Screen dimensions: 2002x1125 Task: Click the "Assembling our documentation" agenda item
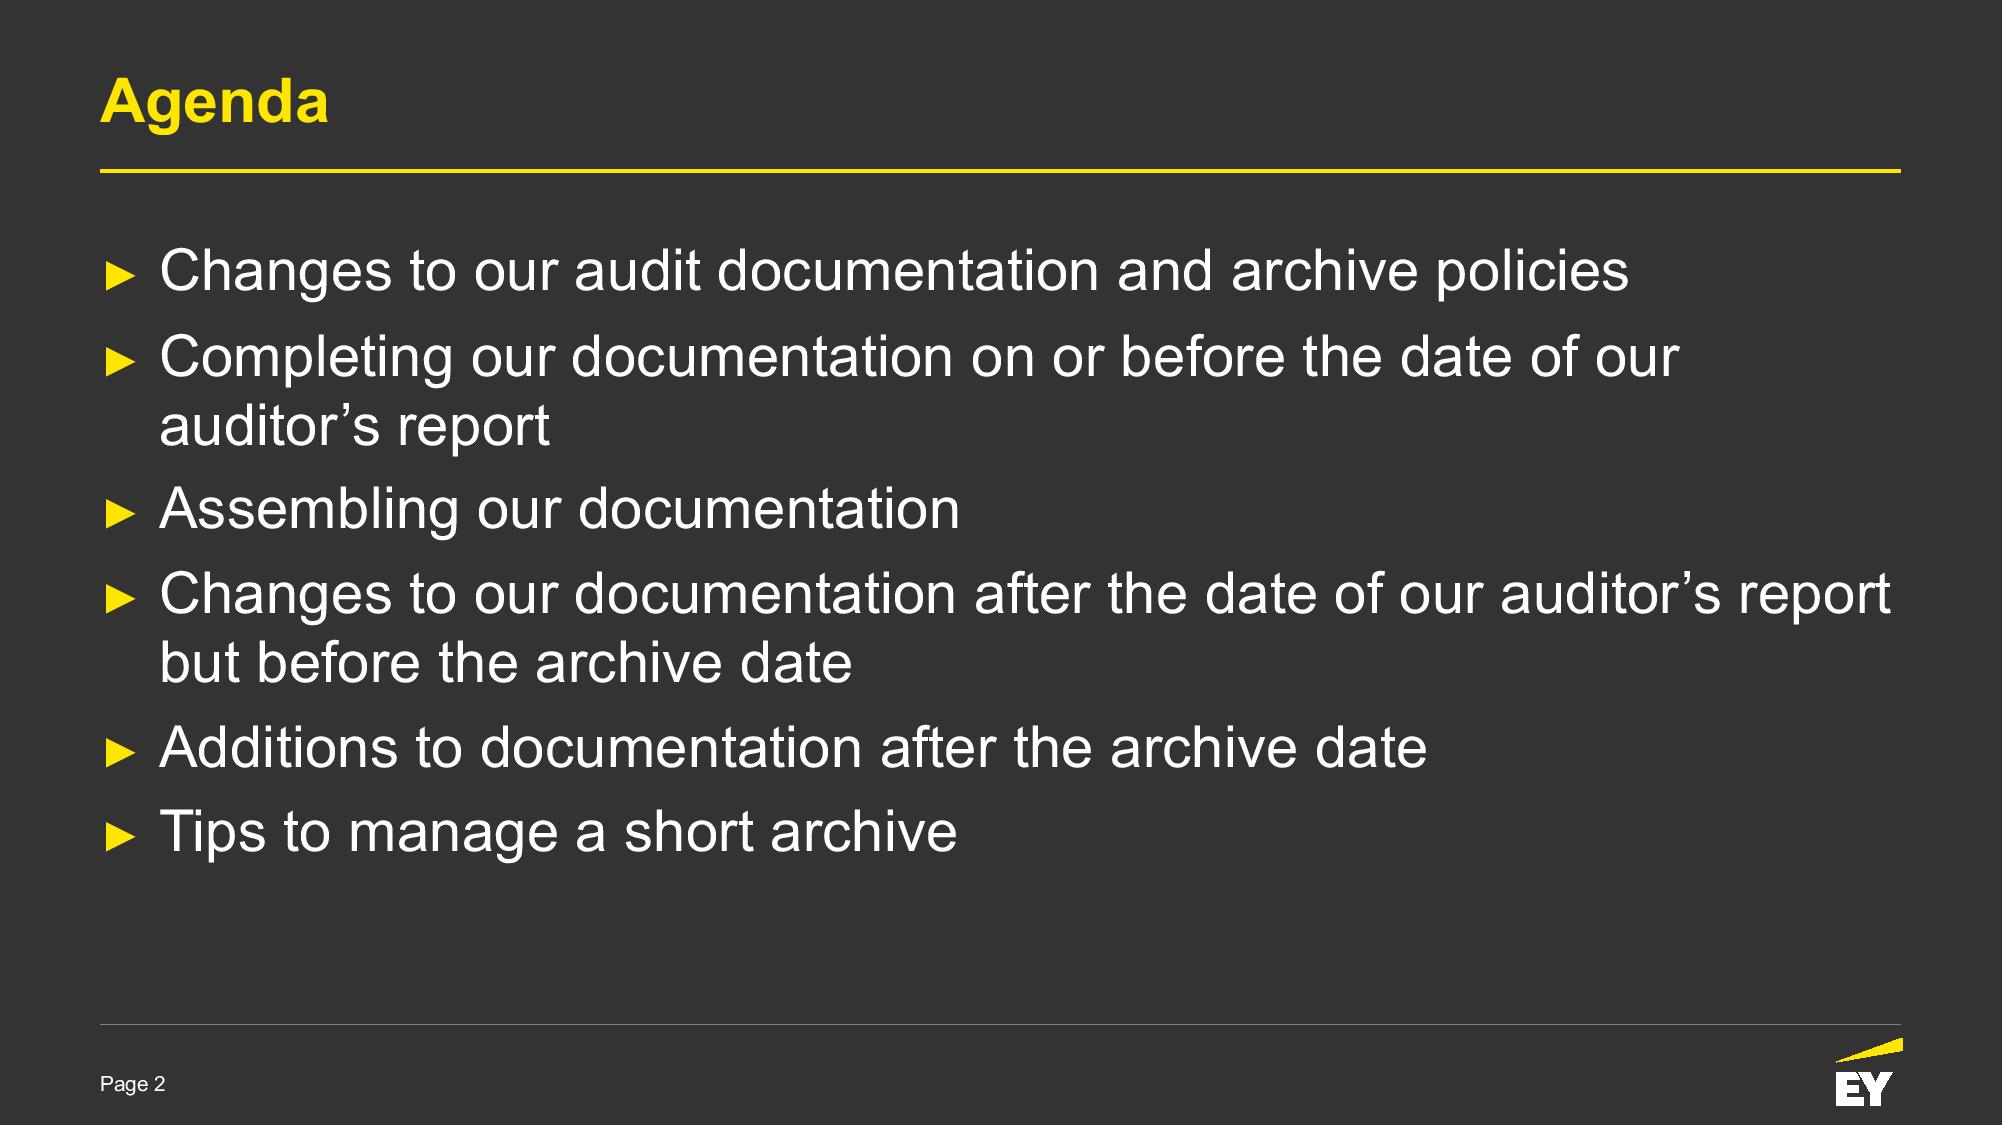[x=559, y=508]
